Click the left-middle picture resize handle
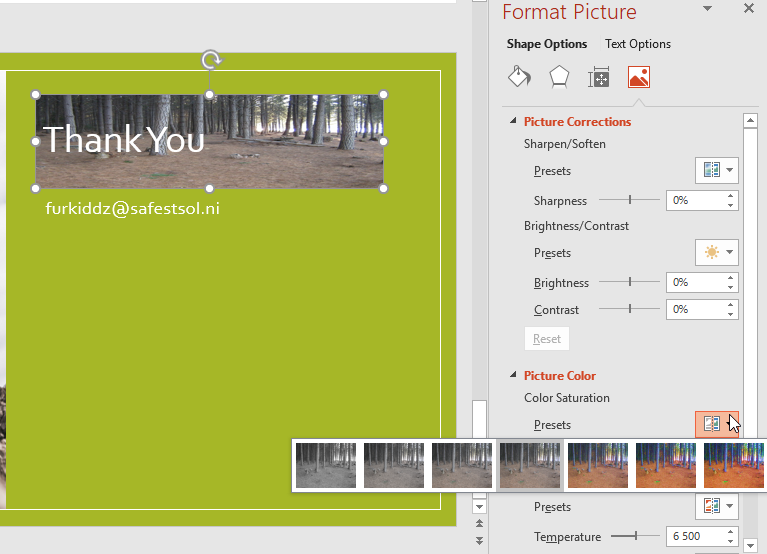 click(x=35, y=141)
